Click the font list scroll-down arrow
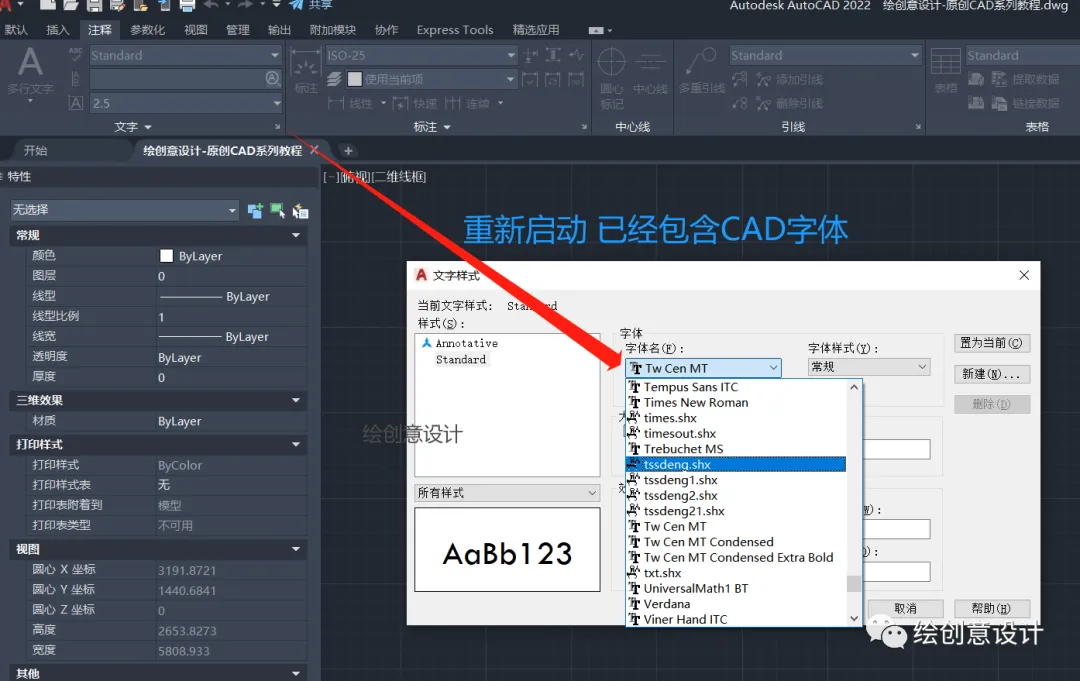Image resolution: width=1080 pixels, height=681 pixels. (x=853, y=618)
